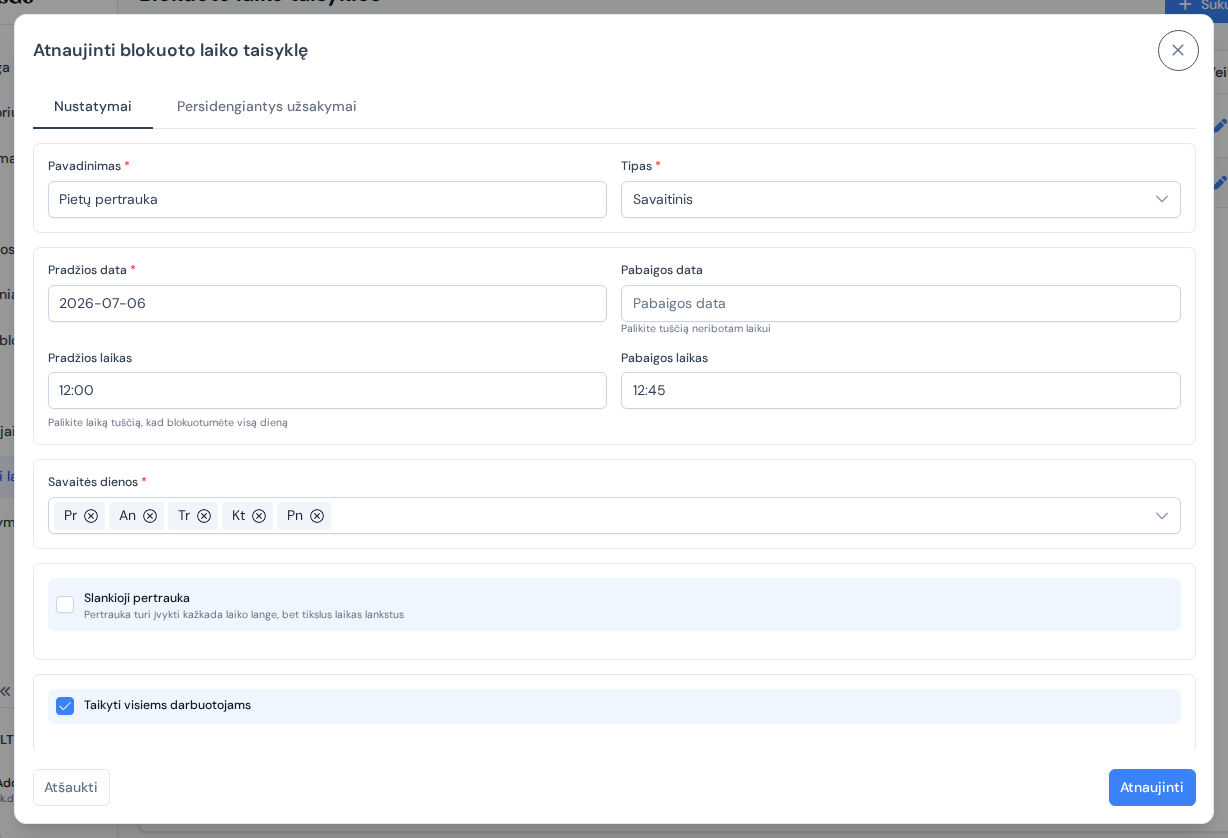The image size is (1228, 838).
Task: Click the Atnaujinti button
Action: 1152,787
